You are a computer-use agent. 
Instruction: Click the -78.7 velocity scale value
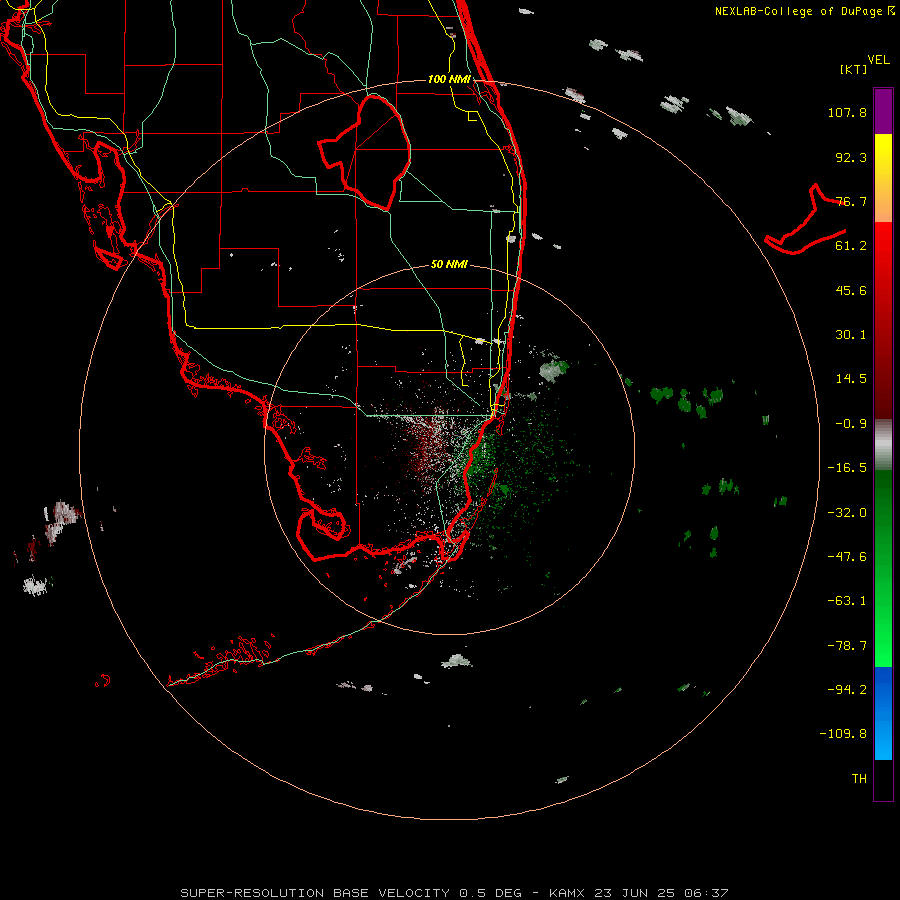(x=847, y=646)
